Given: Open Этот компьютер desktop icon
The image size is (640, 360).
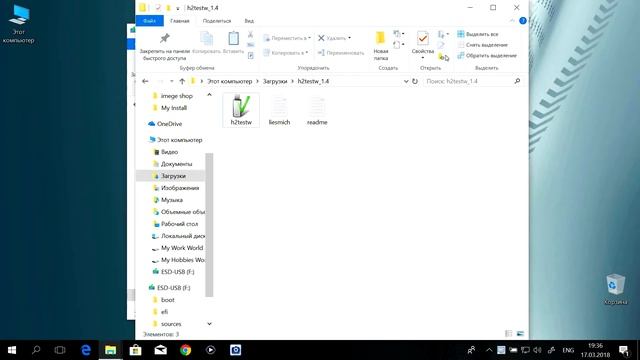Looking at the screenshot, I should coord(18,24).
